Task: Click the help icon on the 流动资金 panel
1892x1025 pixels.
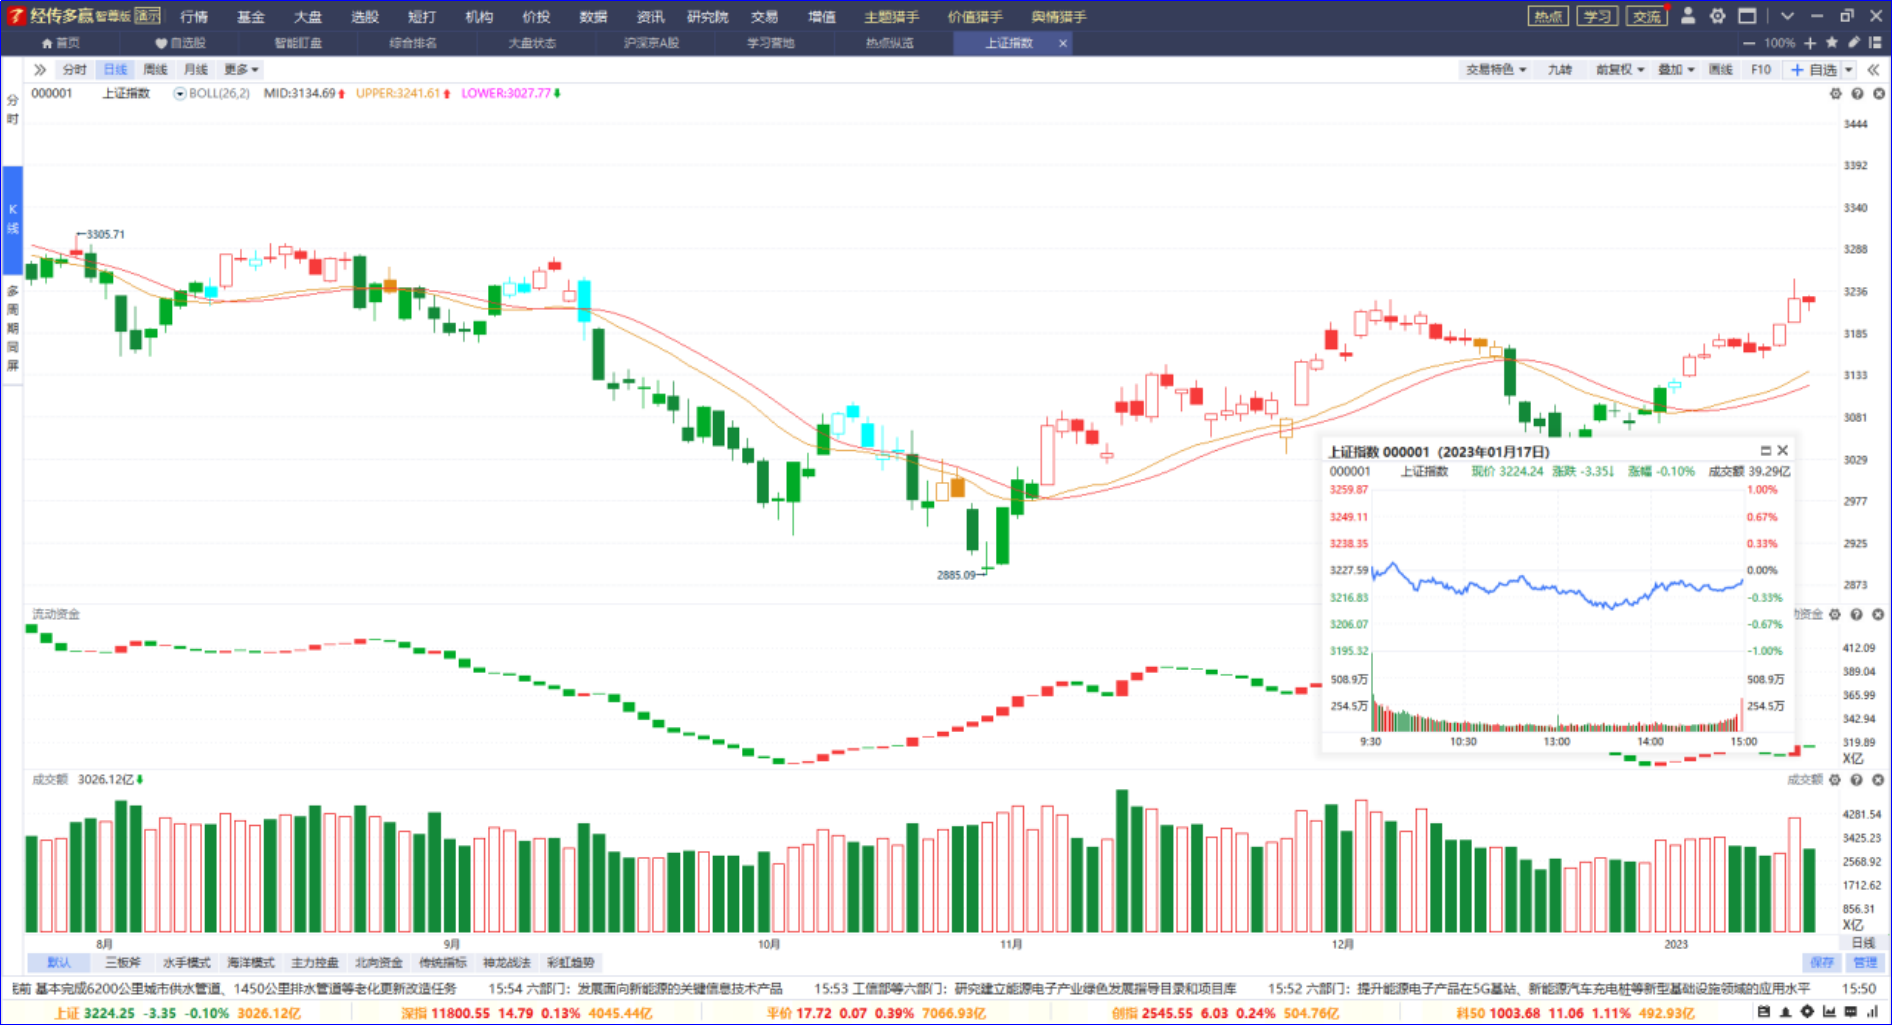Action: [x=1856, y=615]
